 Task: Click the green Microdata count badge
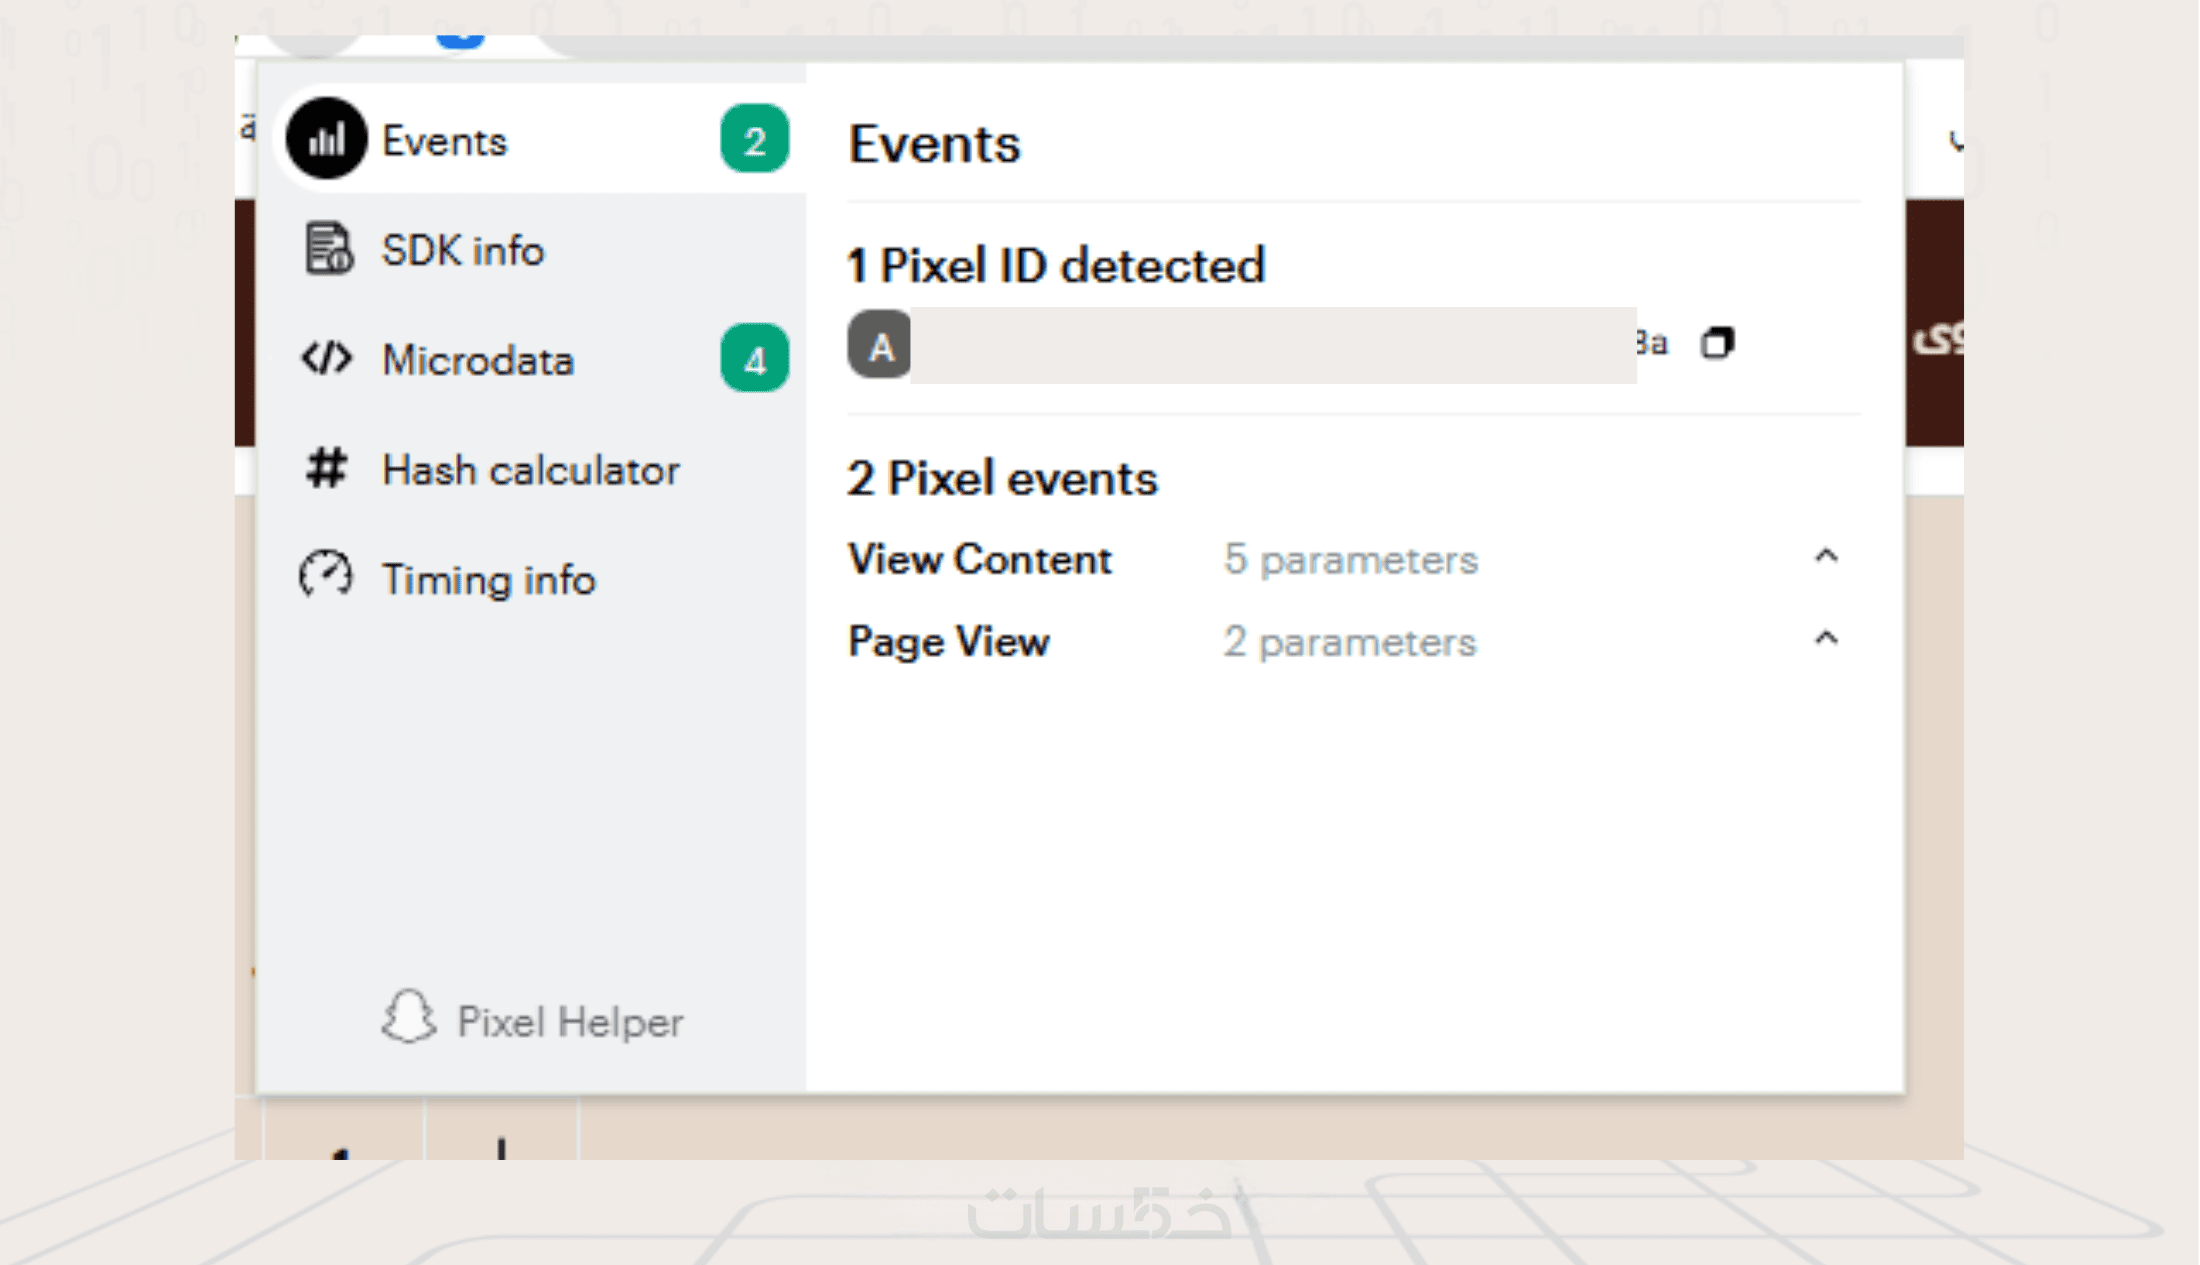point(754,358)
